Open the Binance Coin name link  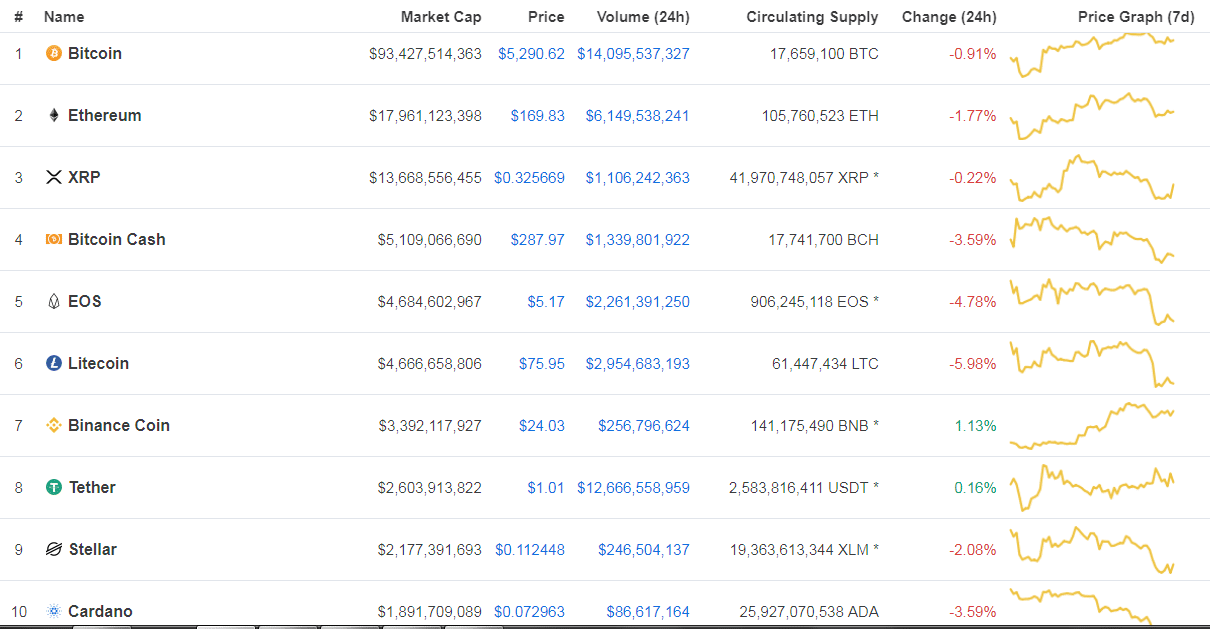(x=119, y=425)
